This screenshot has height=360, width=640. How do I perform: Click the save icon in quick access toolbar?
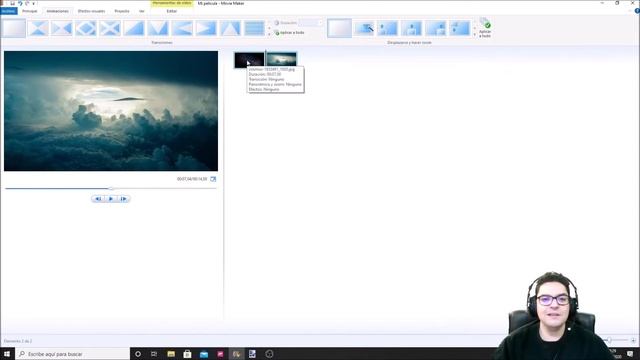(12, 3)
